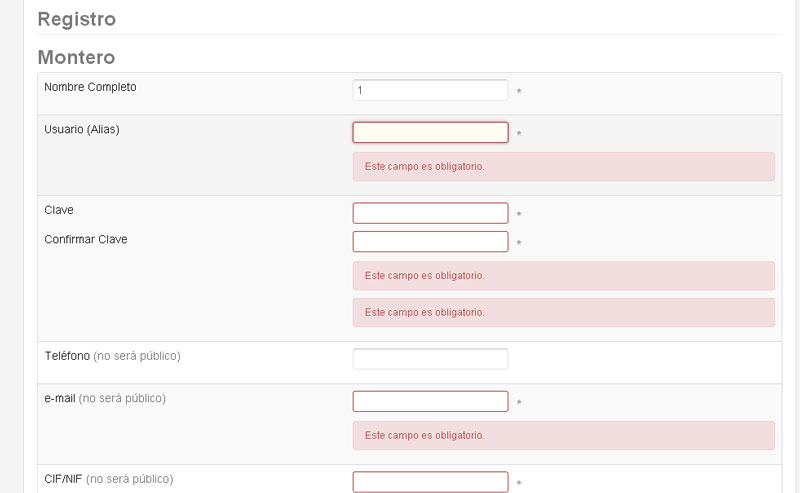The width and height of the screenshot is (800, 493).
Task: Click the asterisk next to CIF/NIF field
Action: point(519,483)
